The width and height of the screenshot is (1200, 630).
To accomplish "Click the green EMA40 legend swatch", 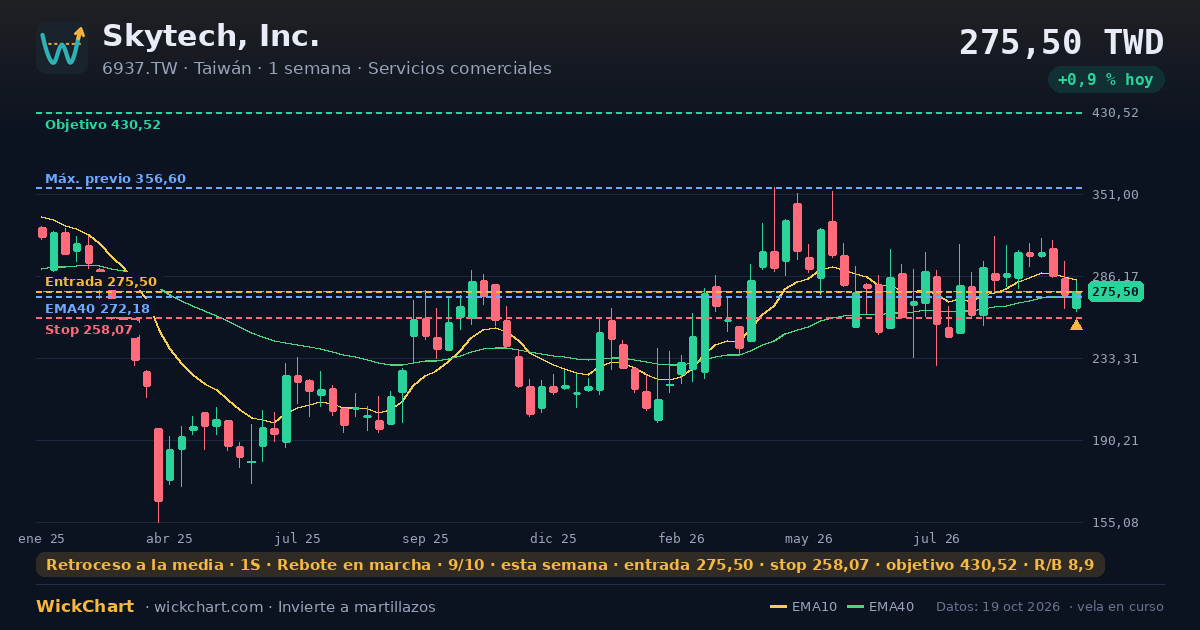I will pyautogui.click(x=855, y=607).
